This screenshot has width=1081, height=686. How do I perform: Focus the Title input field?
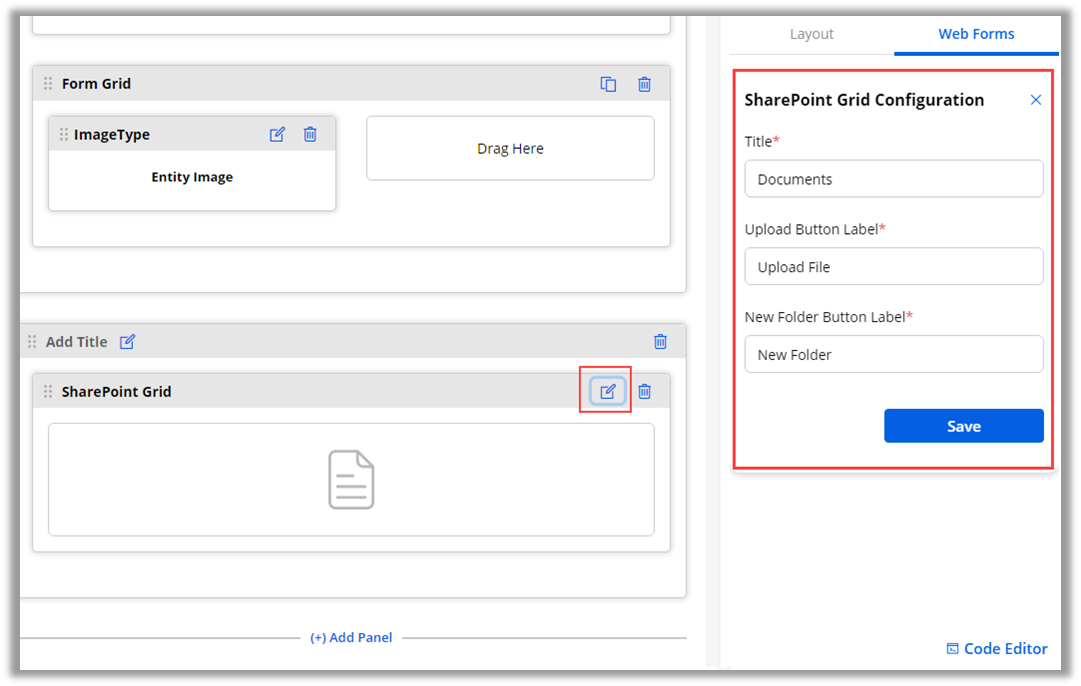(893, 179)
